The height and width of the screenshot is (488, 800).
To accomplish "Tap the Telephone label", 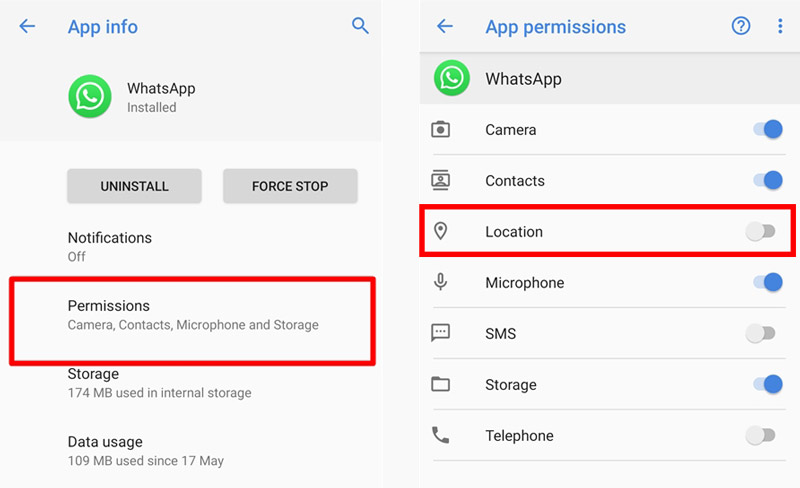I will [519, 436].
